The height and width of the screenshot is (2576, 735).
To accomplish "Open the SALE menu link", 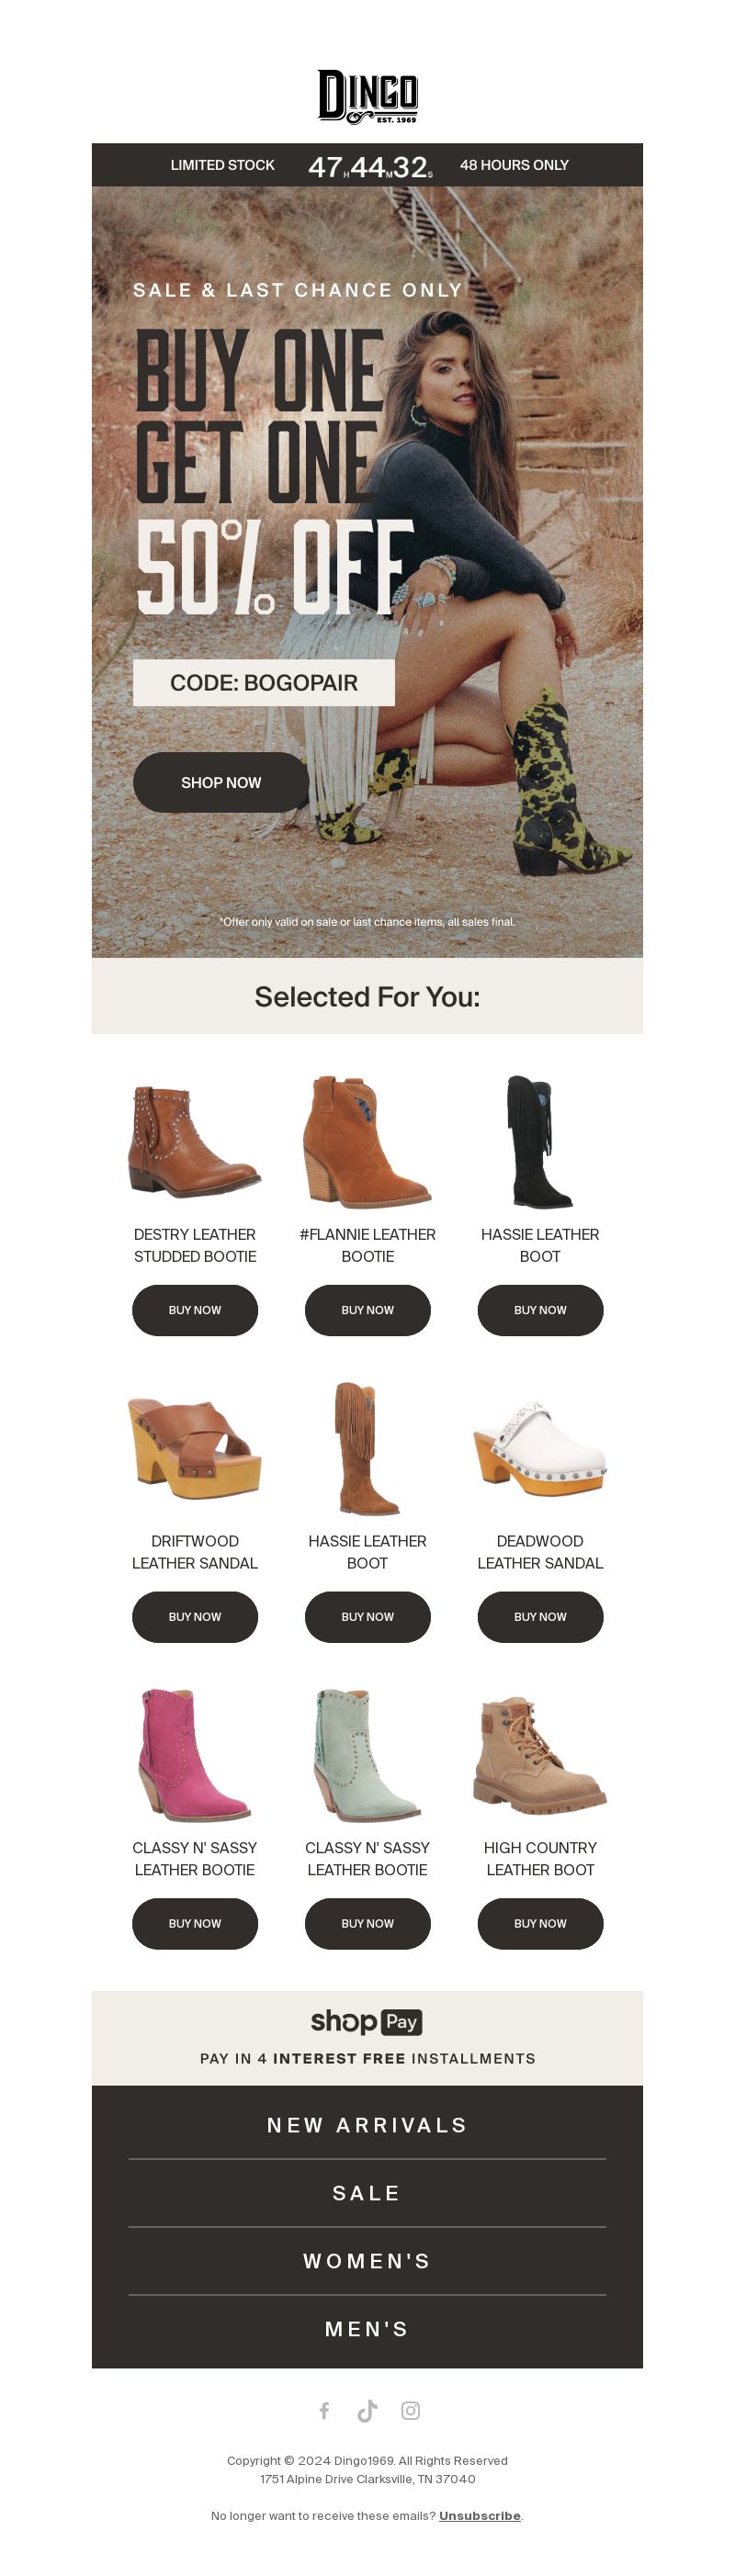I will tap(367, 2193).
